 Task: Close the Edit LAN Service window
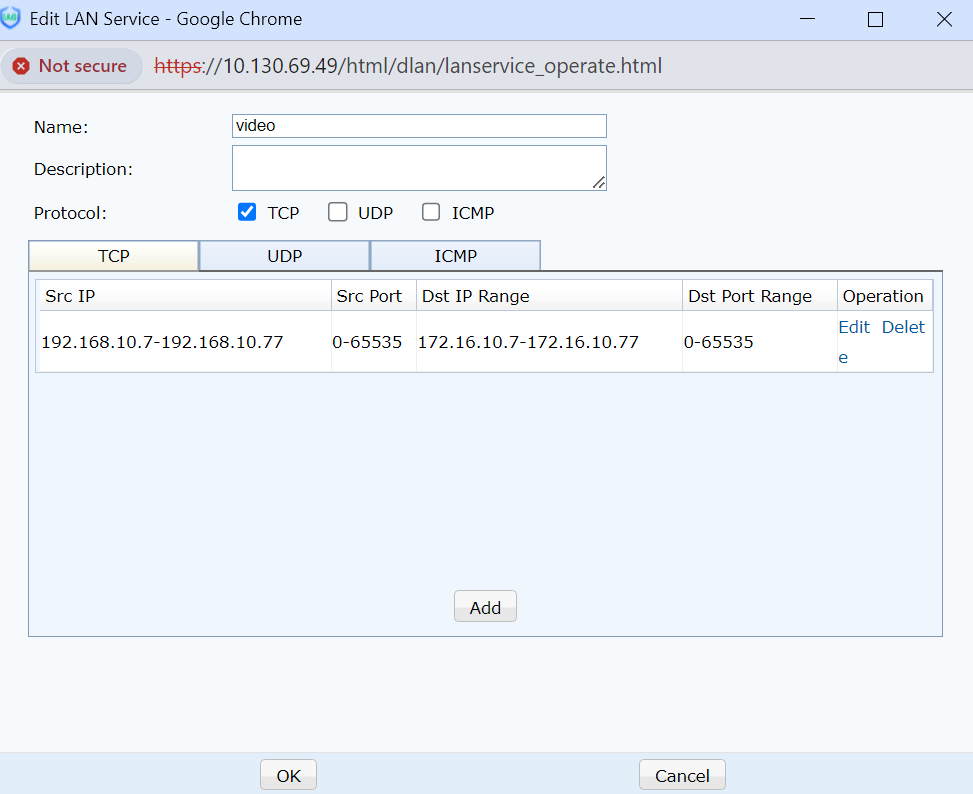[943, 19]
